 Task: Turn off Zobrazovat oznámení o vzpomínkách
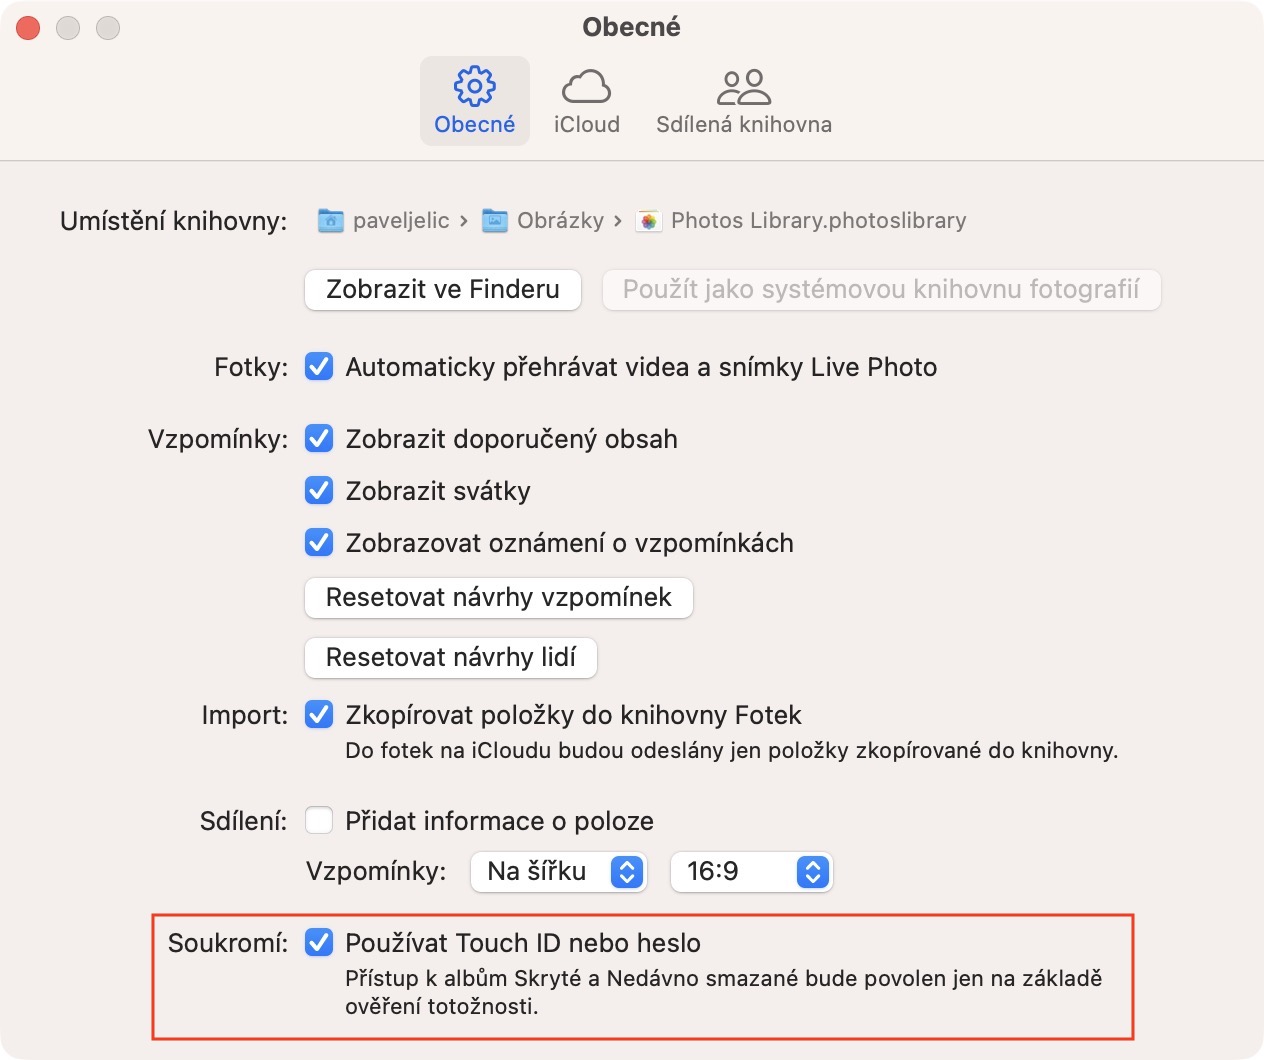(319, 543)
